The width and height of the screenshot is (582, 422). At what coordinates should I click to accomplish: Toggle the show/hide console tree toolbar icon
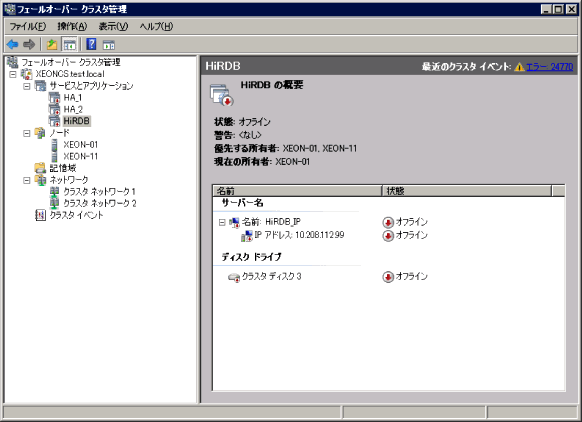[x=69, y=45]
